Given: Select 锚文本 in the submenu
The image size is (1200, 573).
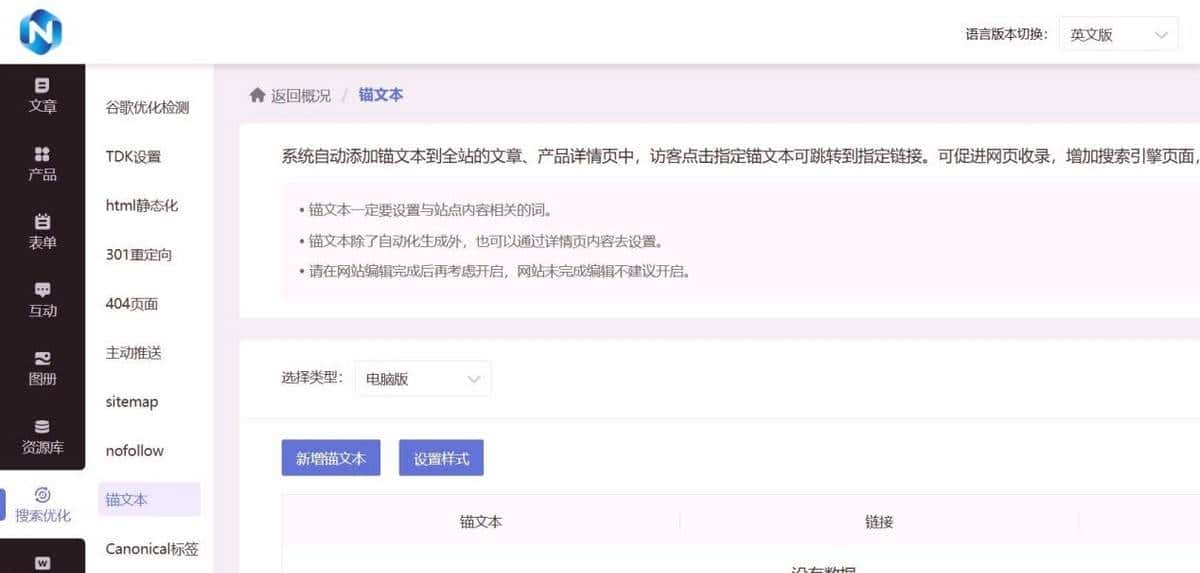Looking at the screenshot, I should click(x=148, y=499).
